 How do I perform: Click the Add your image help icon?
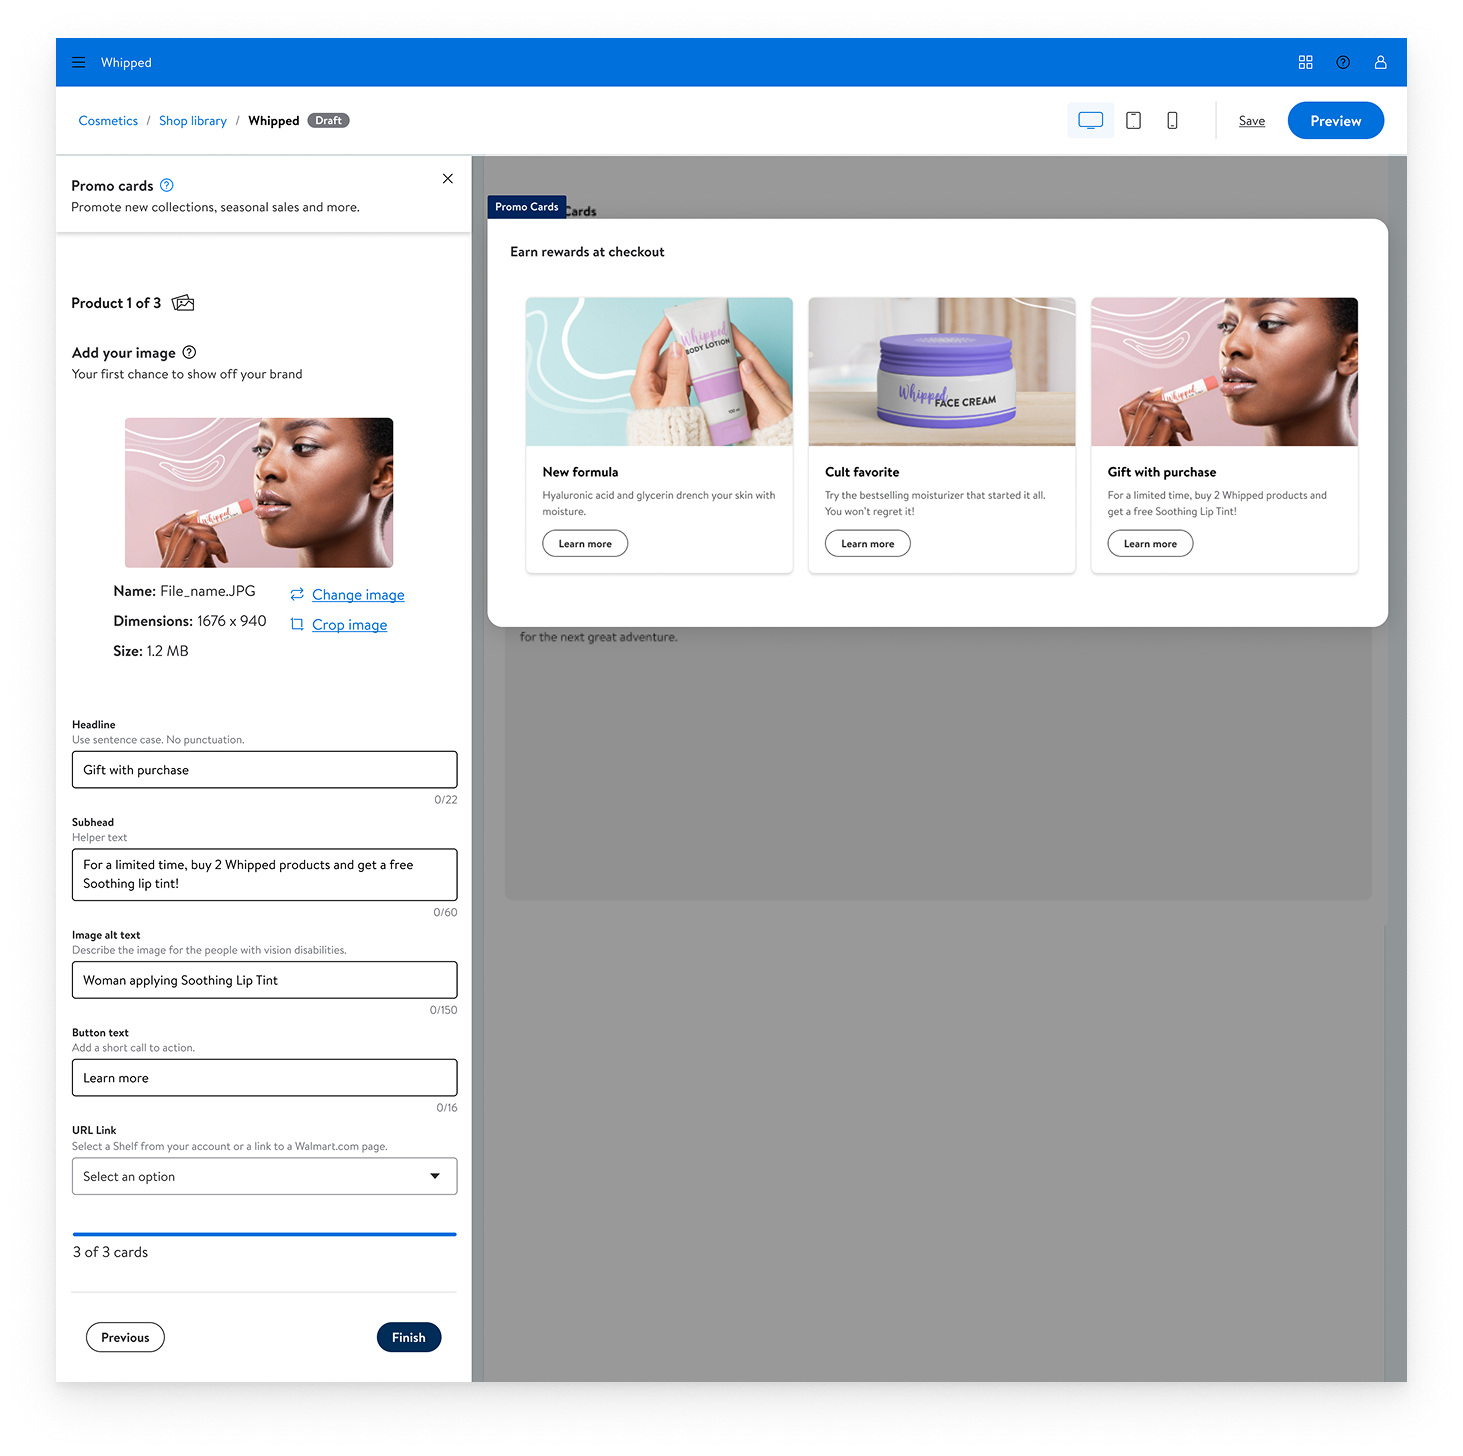pyautogui.click(x=190, y=352)
